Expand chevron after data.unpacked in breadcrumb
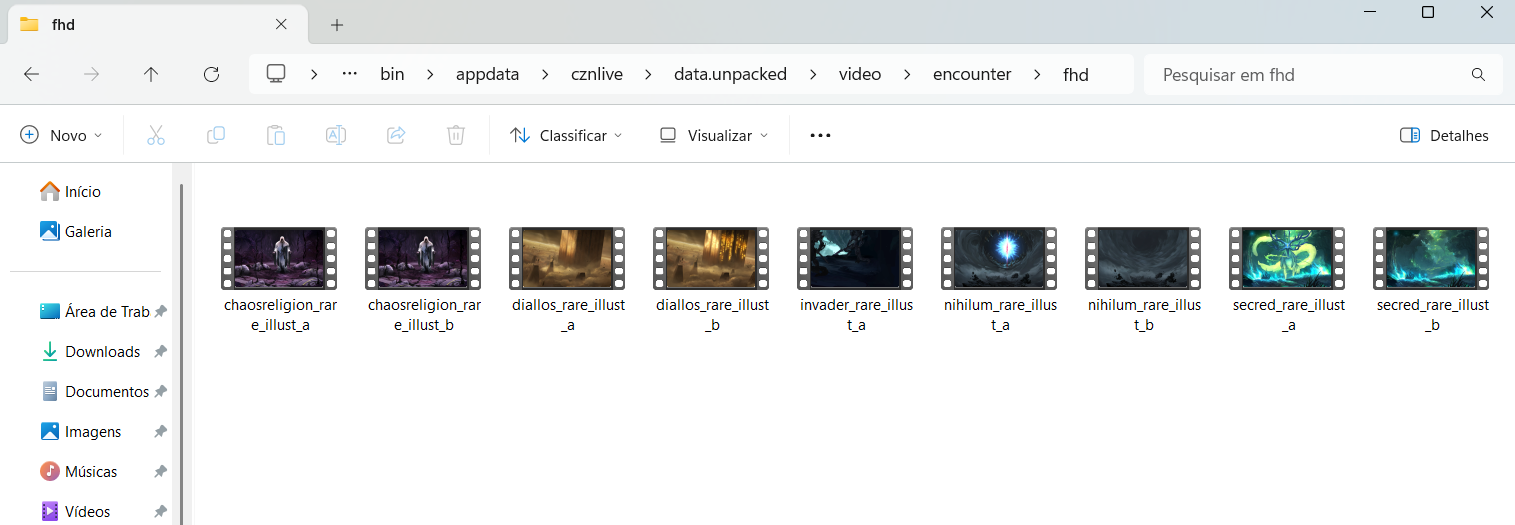 tap(813, 74)
